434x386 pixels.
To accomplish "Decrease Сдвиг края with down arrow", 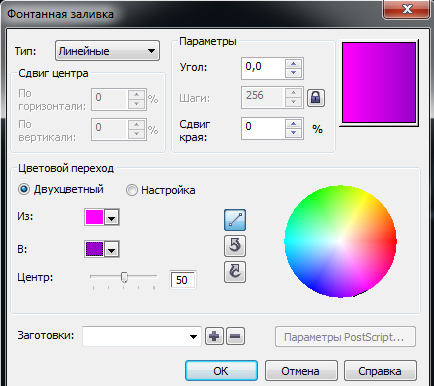I will [293, 132].
